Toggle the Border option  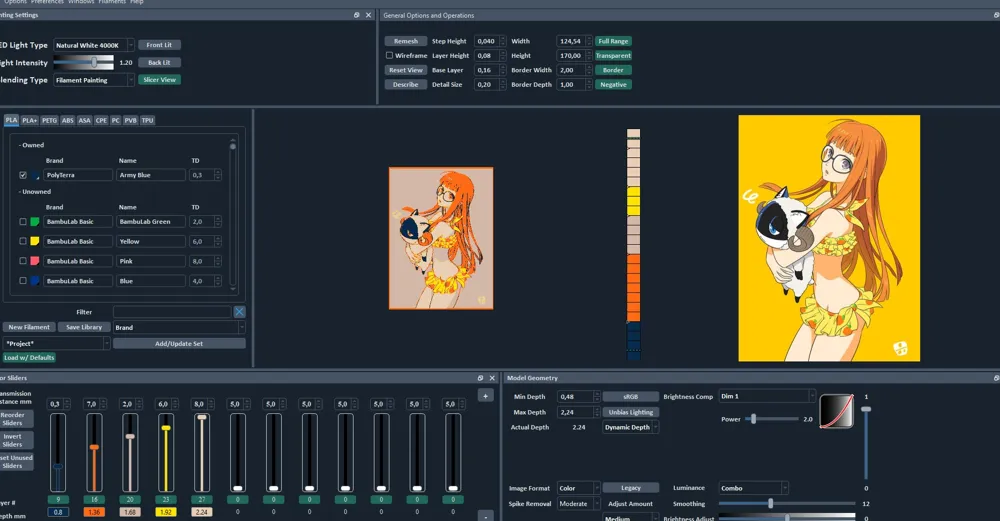point(613,70)
